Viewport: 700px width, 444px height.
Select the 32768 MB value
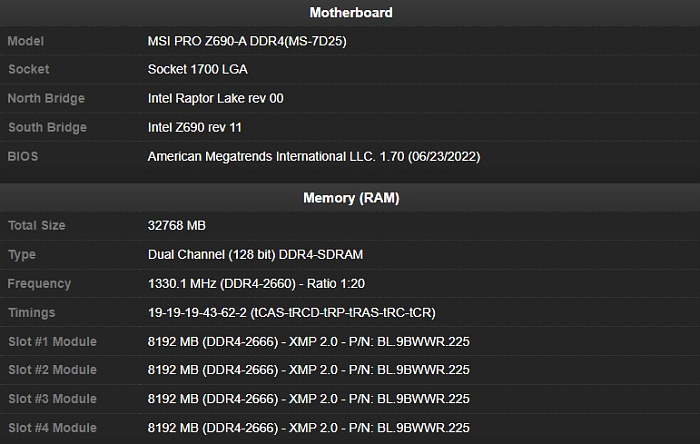click(x=176, y=225)
